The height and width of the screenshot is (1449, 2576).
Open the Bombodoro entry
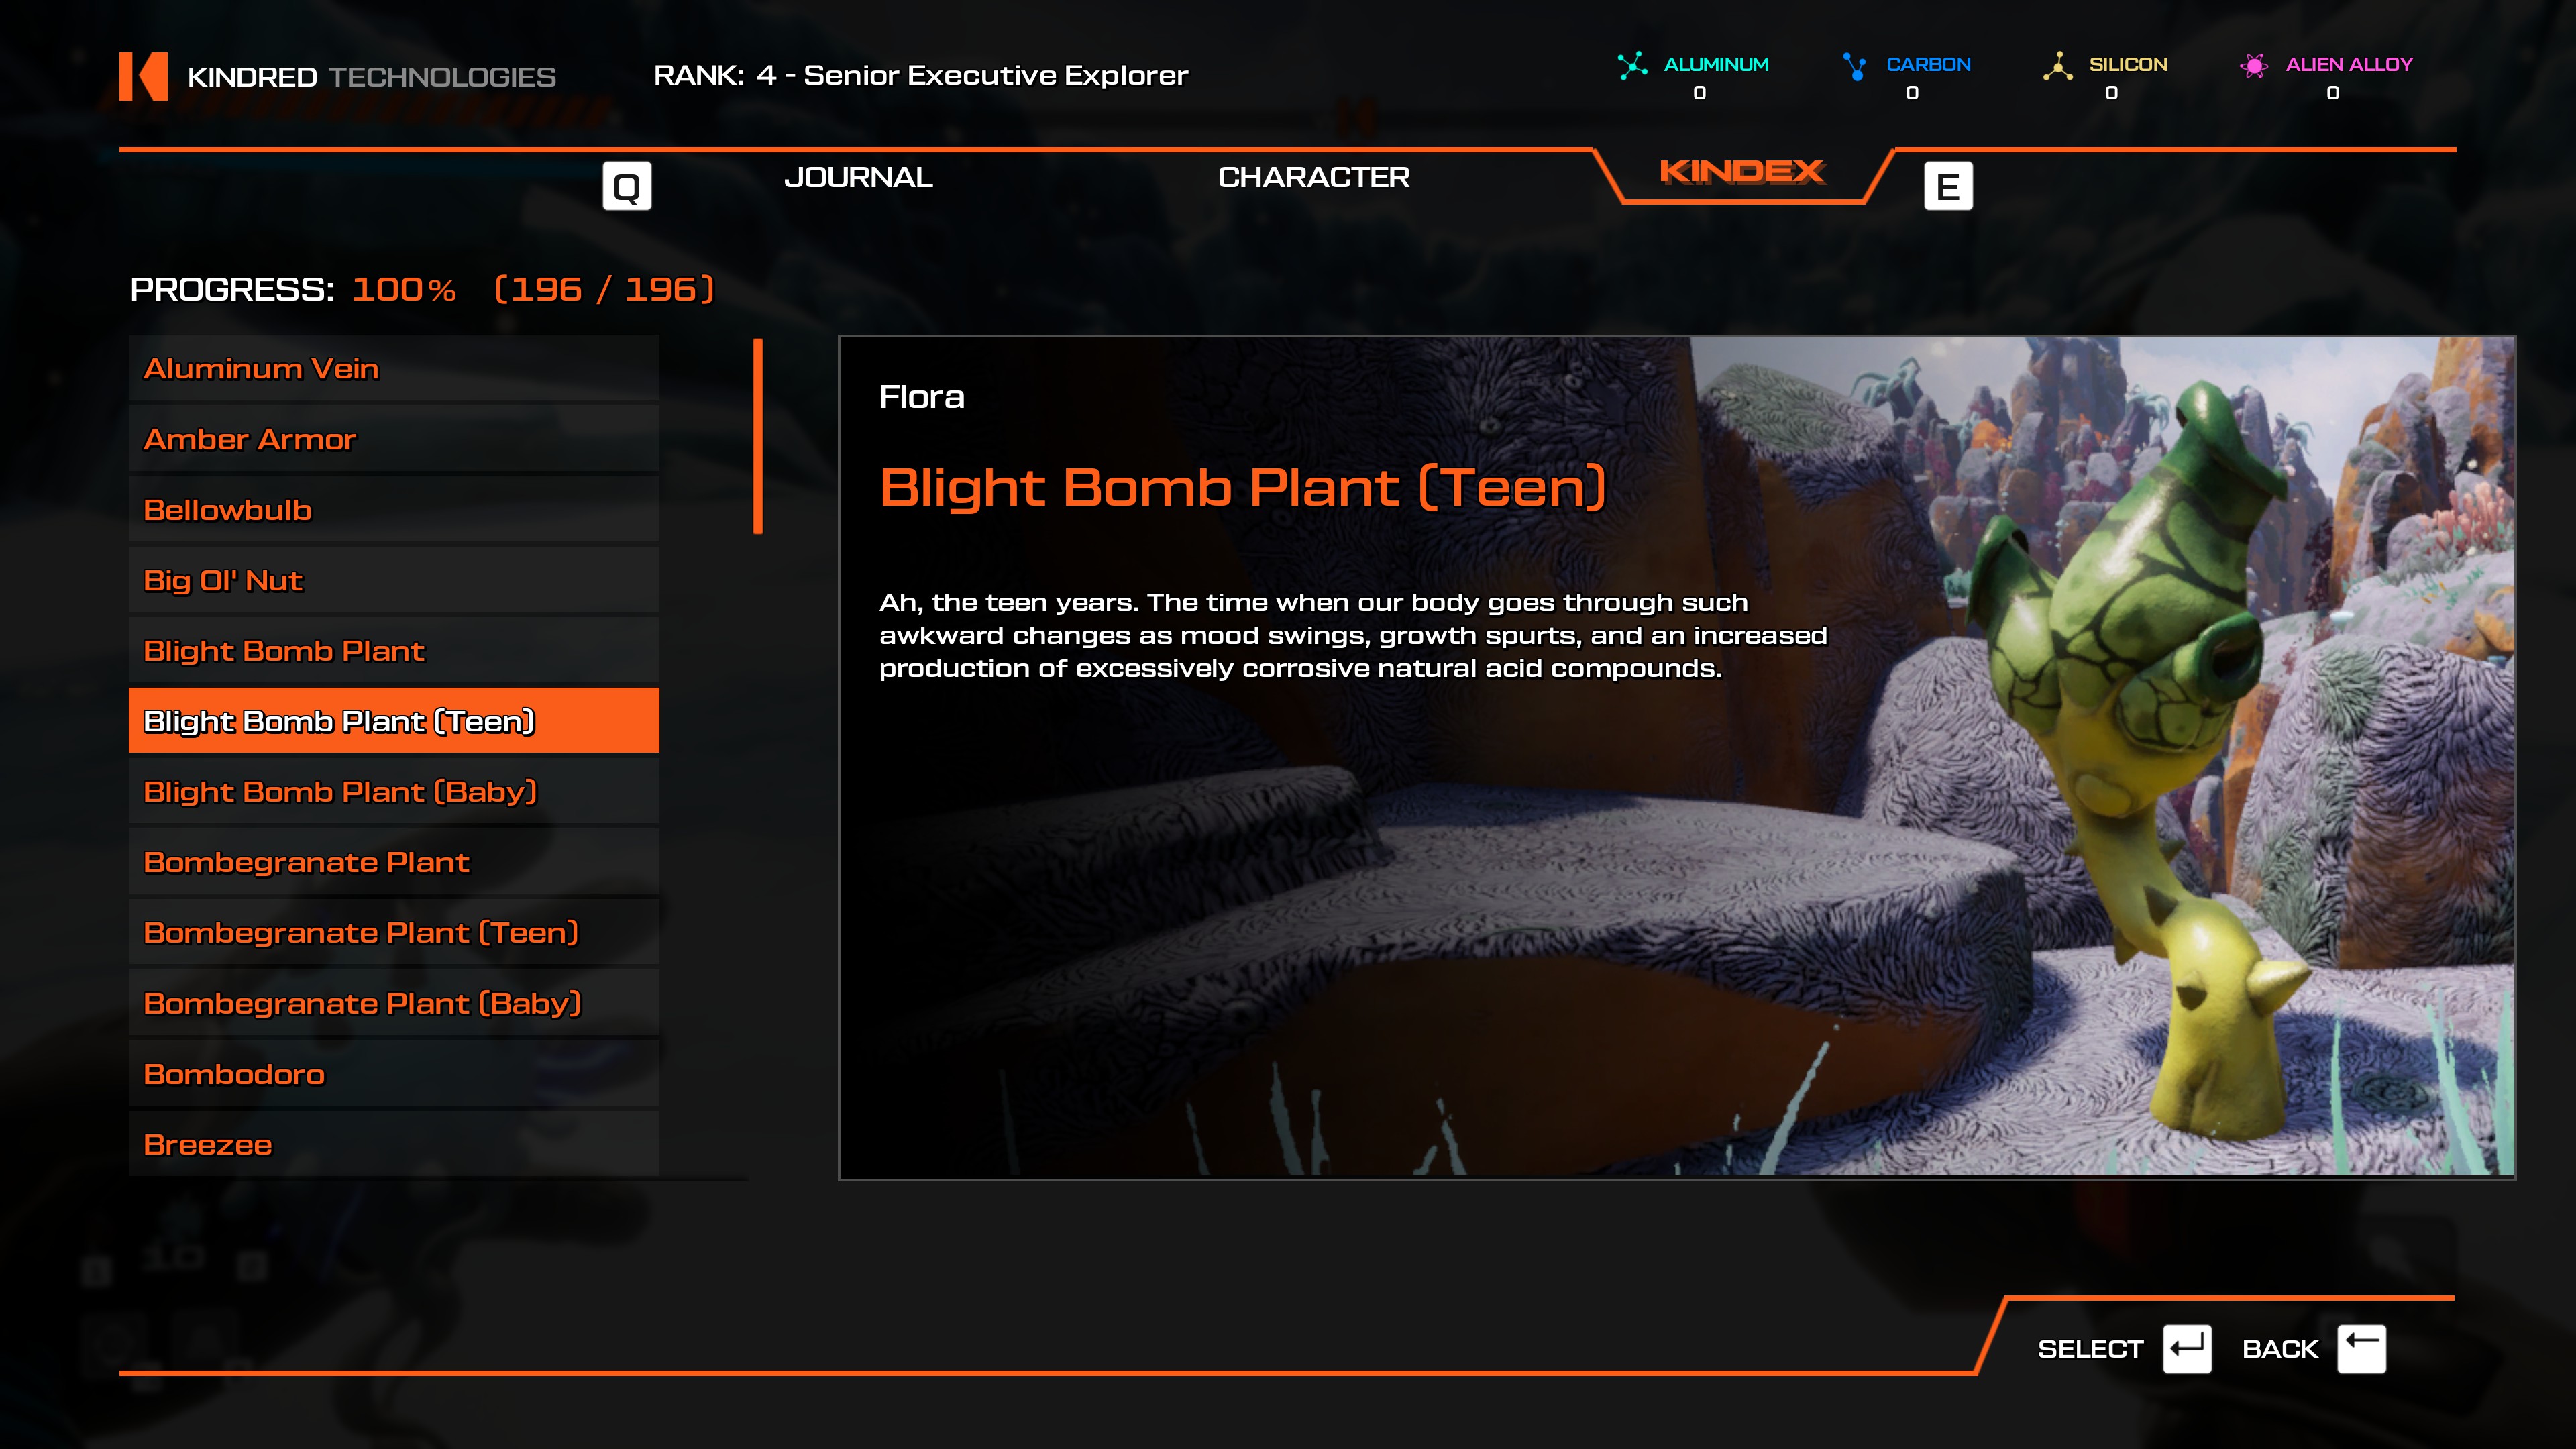pos(393,1074)
